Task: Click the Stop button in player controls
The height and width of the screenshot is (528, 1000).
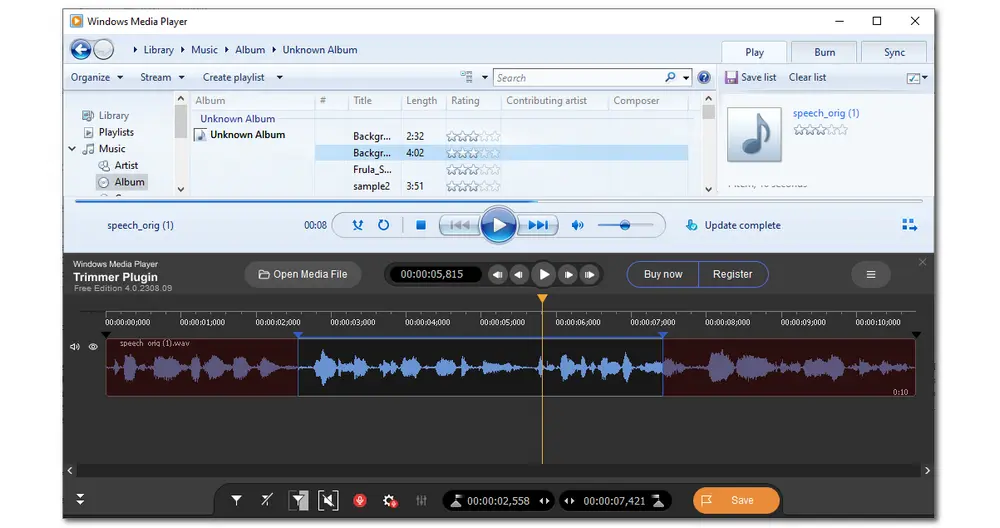Action: (420, 225)
